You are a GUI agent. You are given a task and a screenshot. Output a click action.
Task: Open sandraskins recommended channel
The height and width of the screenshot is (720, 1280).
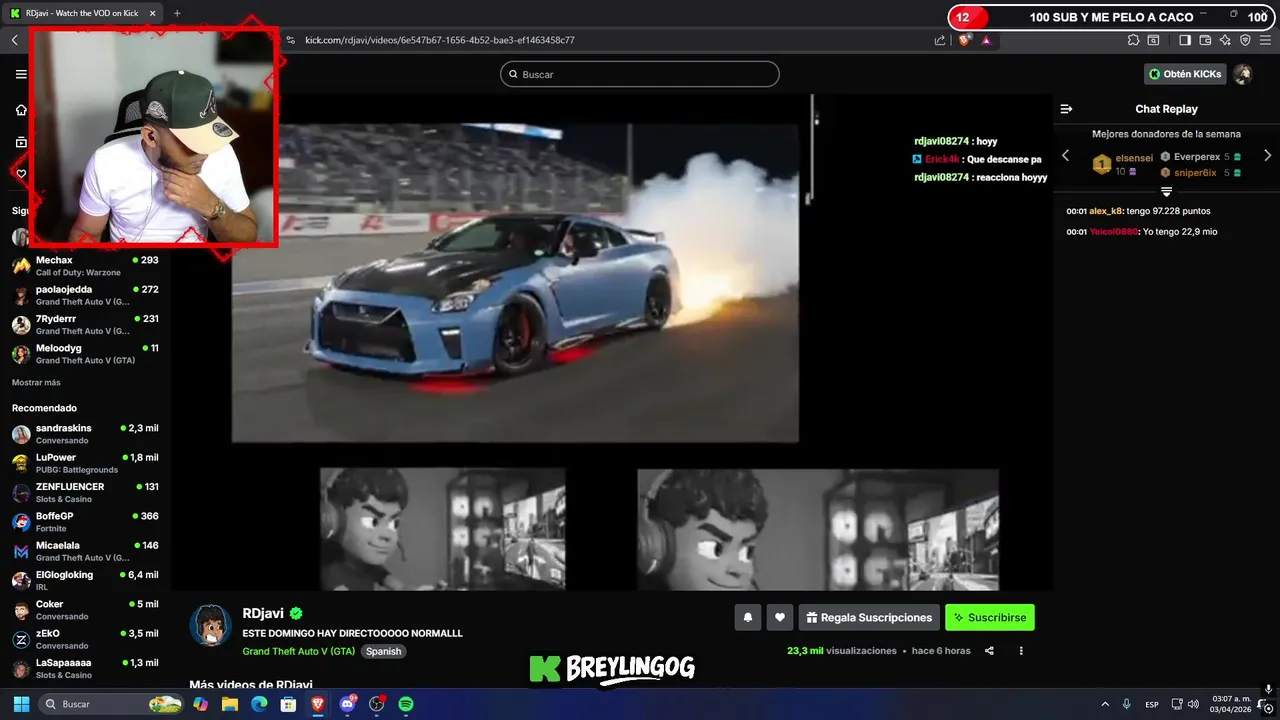(x=85, y=434)
